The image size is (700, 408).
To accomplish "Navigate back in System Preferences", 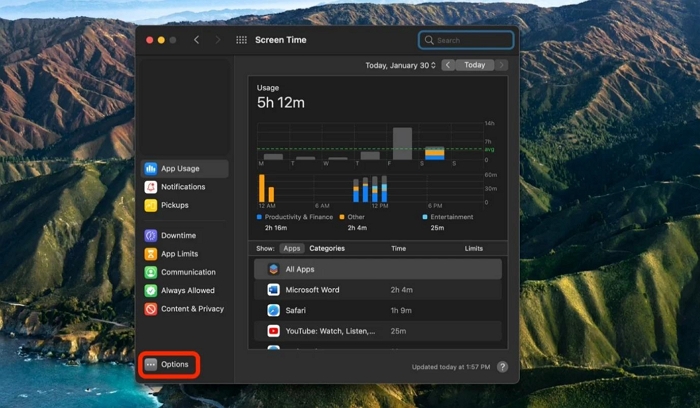I will [196, 40].
